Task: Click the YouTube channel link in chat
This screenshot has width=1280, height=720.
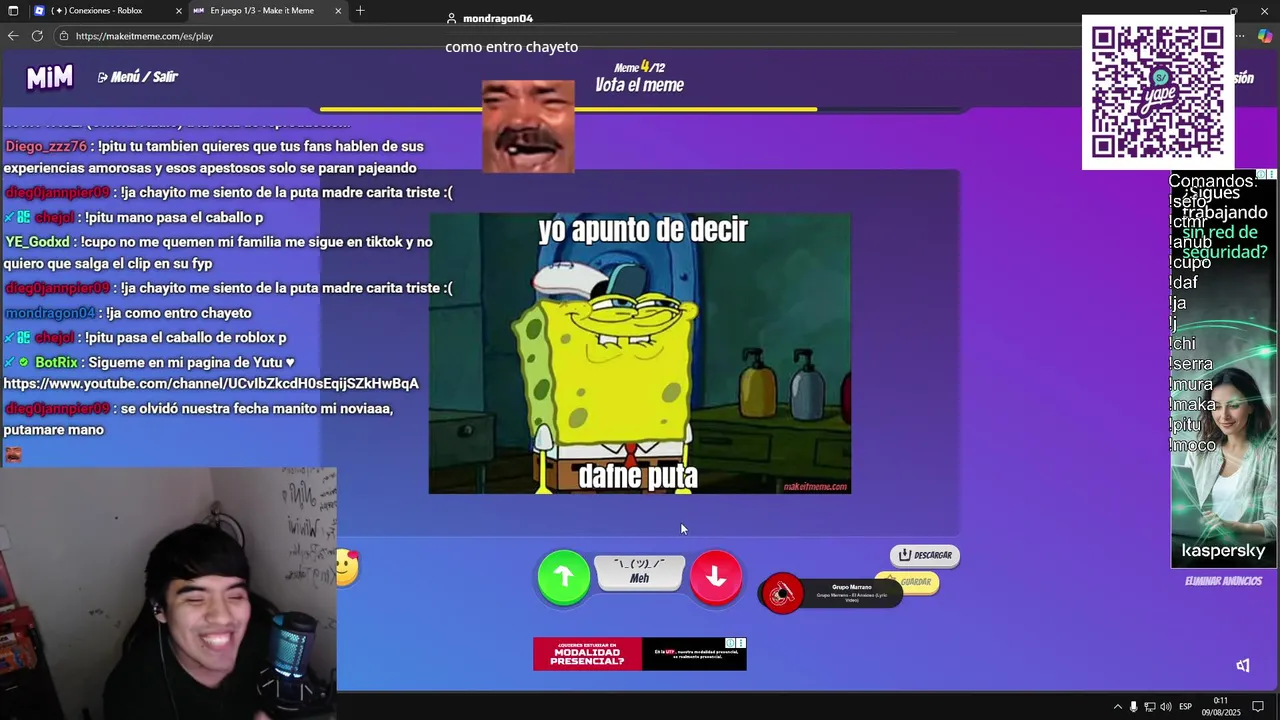Action: click(x=211, y=384)
